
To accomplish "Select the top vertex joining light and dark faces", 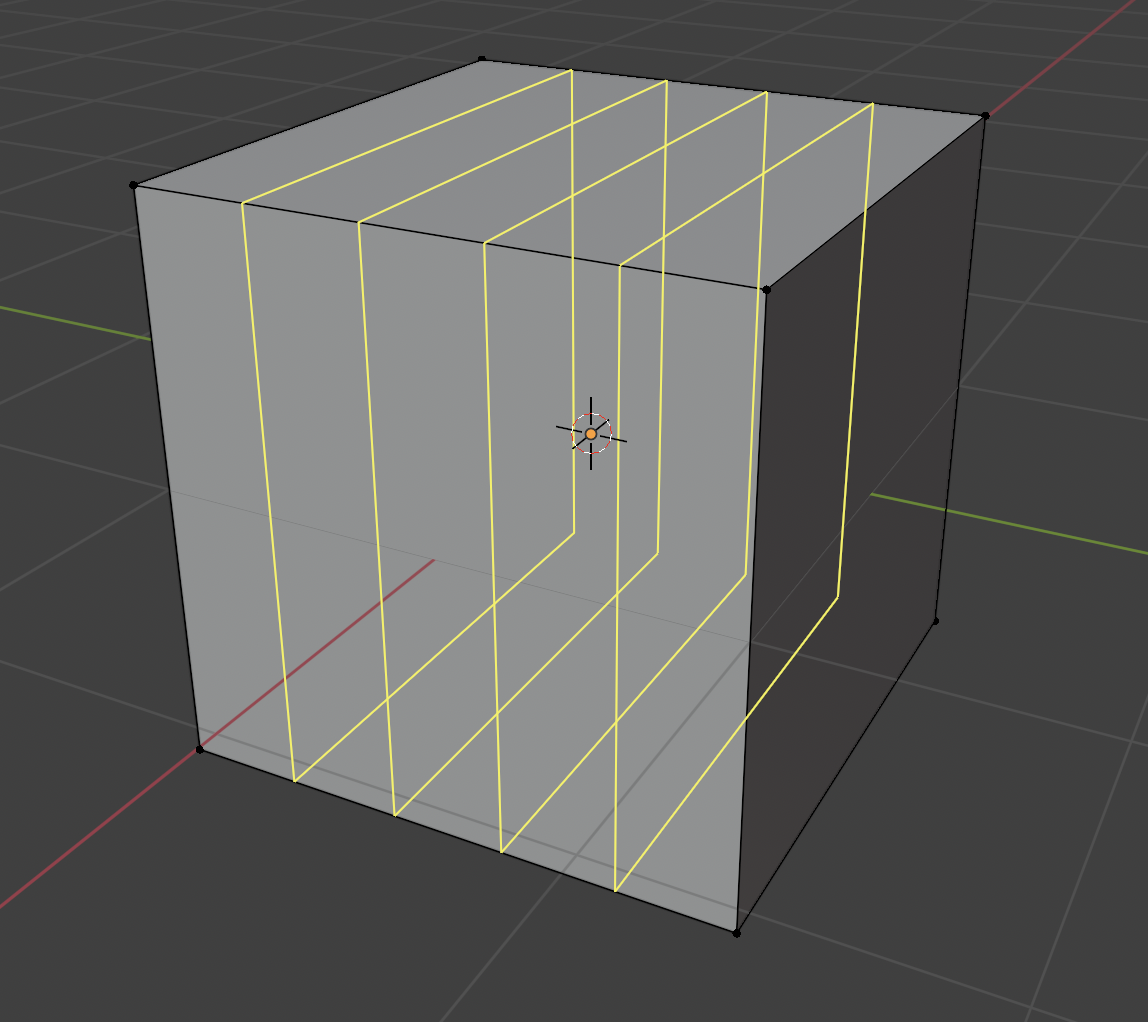I will point(766,290).
